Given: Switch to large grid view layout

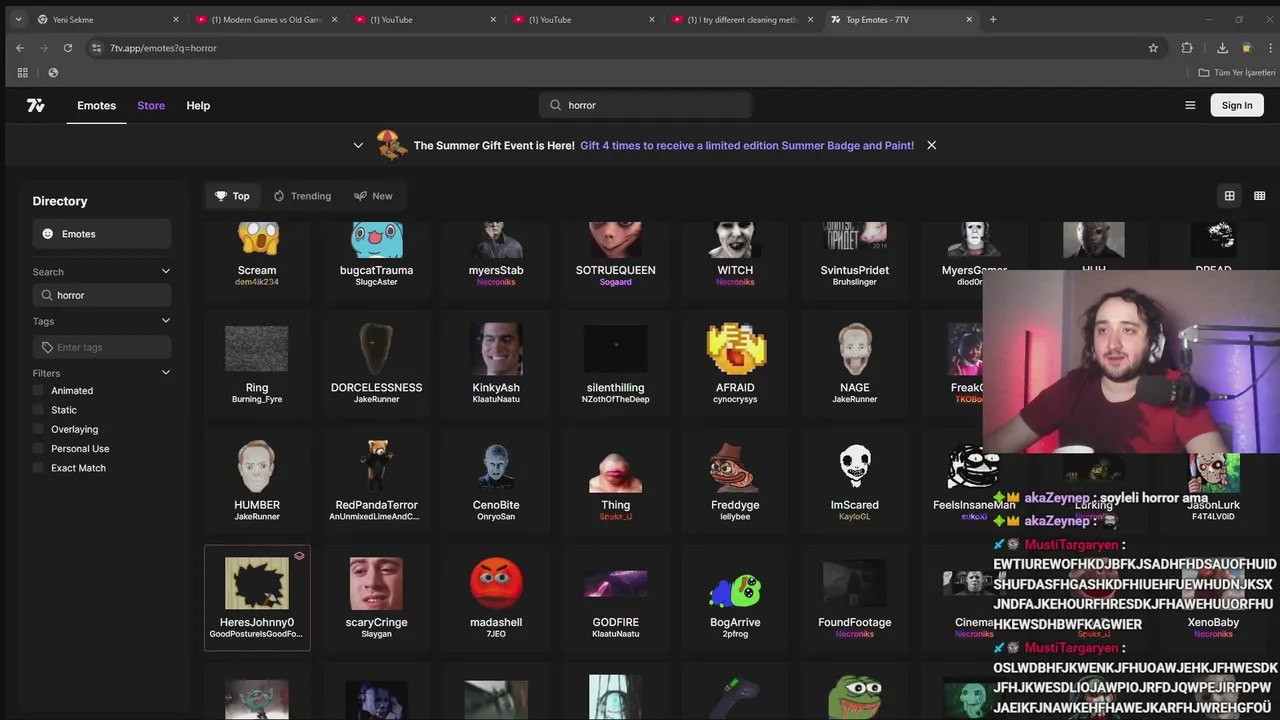Looking at the screenshot, I should pyautogui.click(x=1230, y=196).
